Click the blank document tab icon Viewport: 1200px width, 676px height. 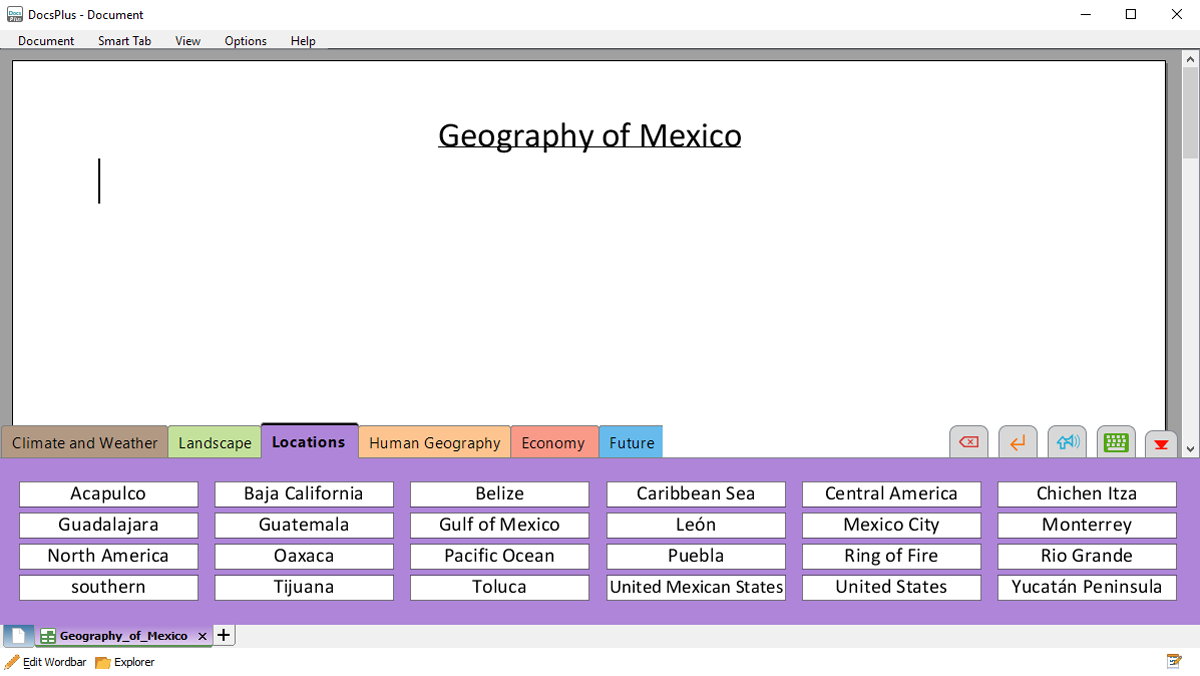click(18, 636)
